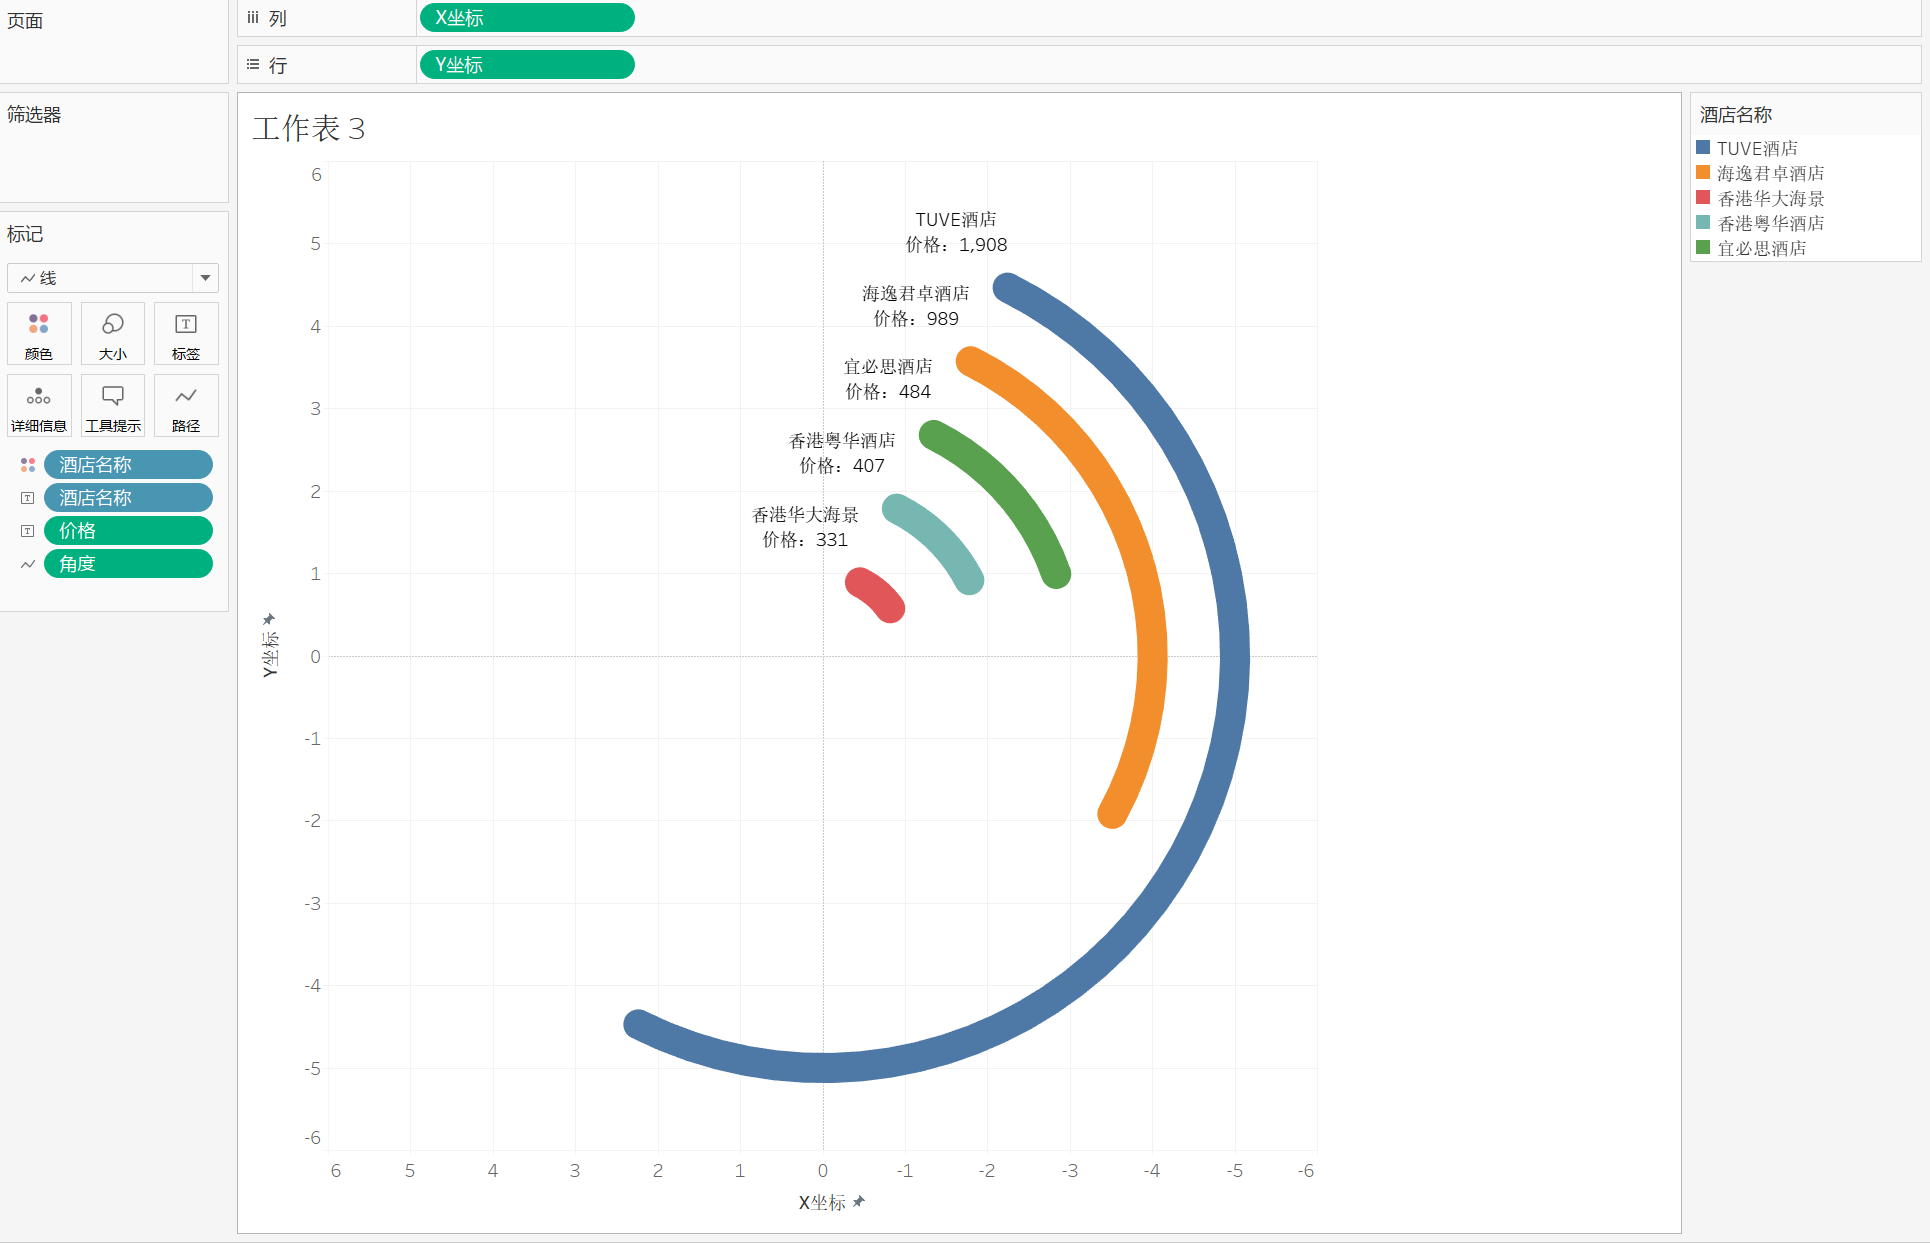Open the mark type dropdown showing 线
1930x1243 pixels.
point(113,278)
